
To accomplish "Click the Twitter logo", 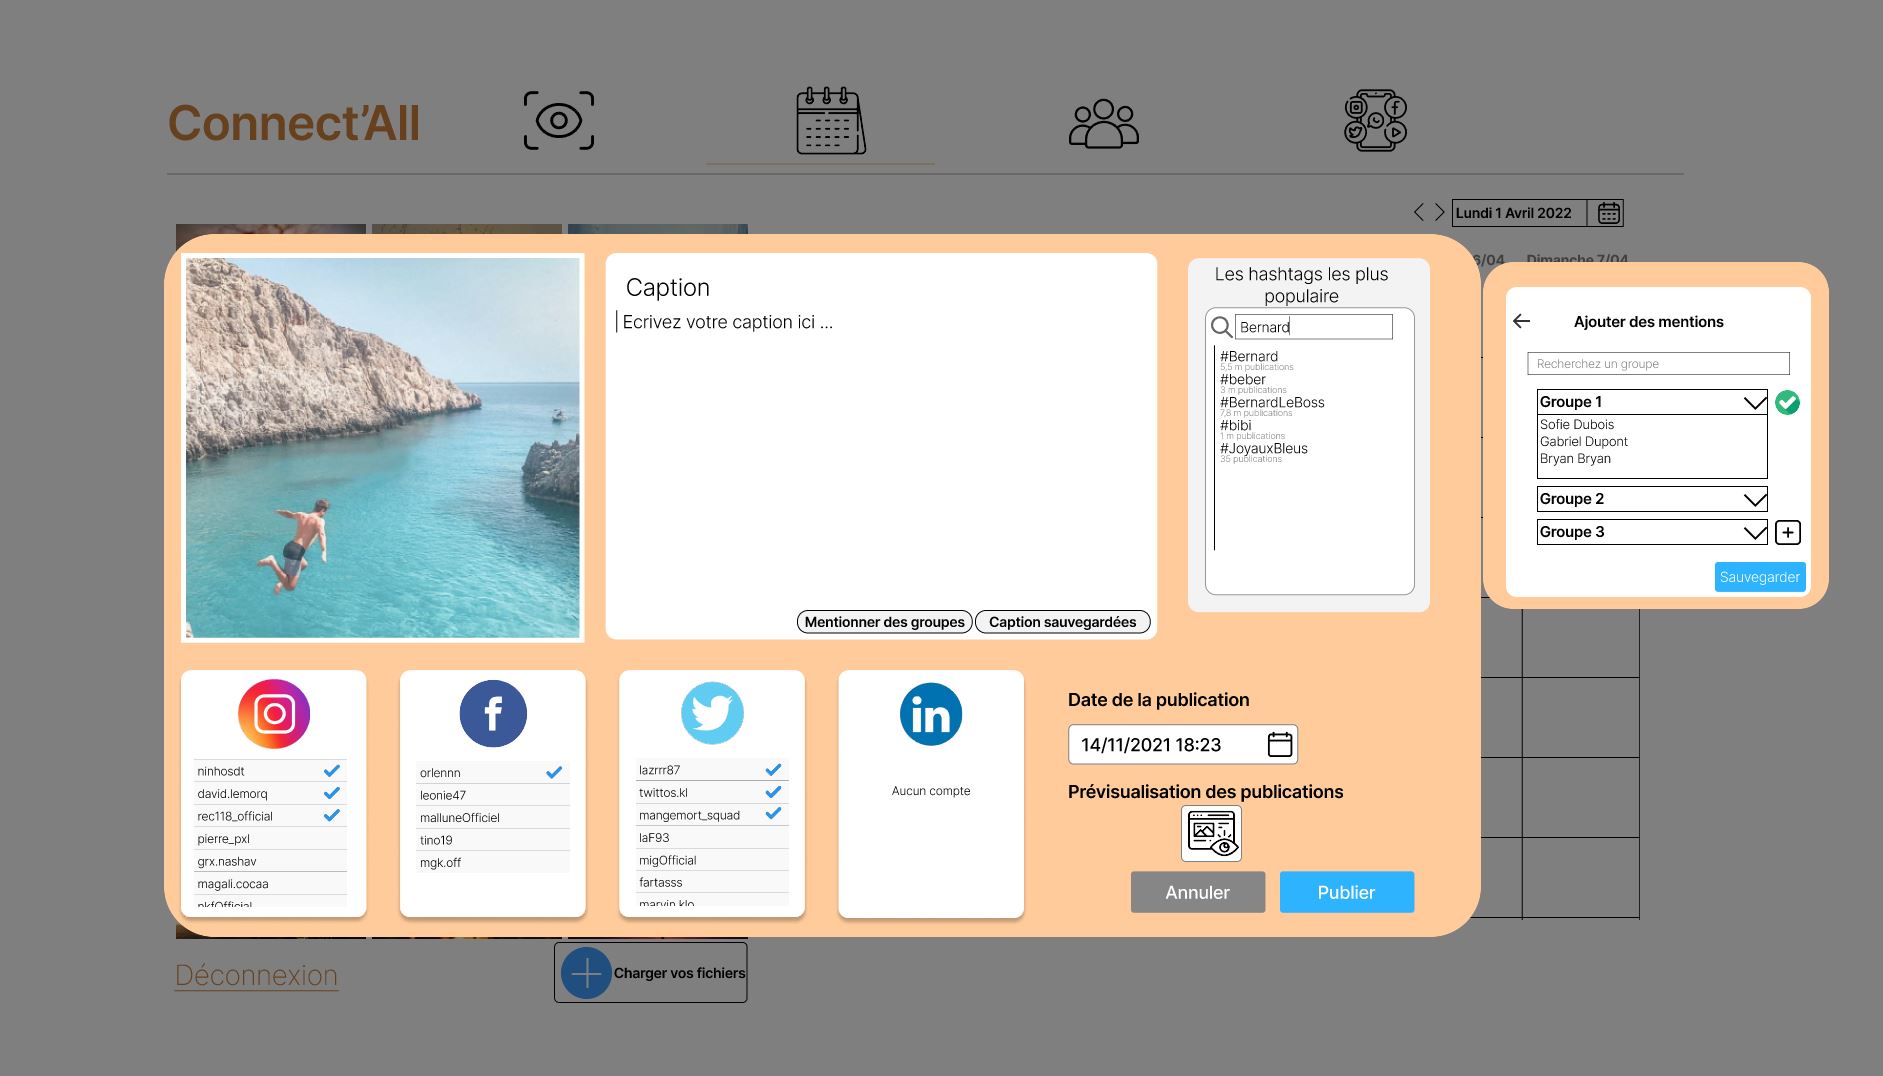I will [x=712, y=713].
